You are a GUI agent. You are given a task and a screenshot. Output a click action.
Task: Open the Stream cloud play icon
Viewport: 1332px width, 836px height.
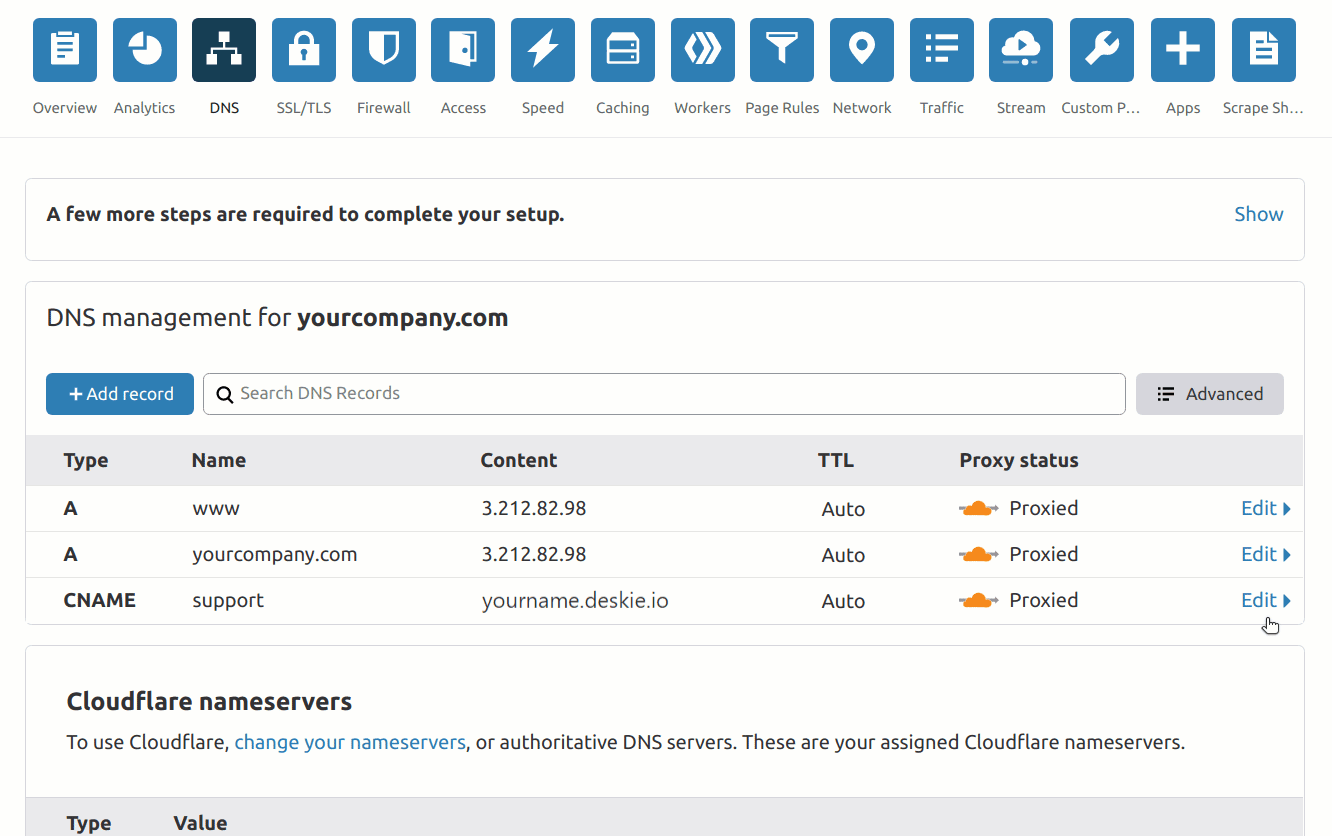[1021, 50]
